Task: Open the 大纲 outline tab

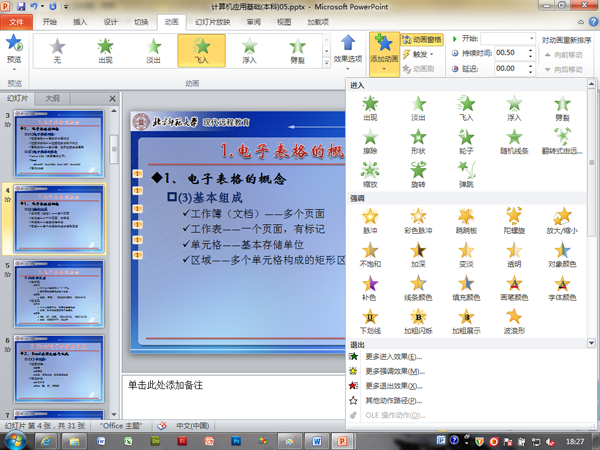Action: click(x=53, y=99)
